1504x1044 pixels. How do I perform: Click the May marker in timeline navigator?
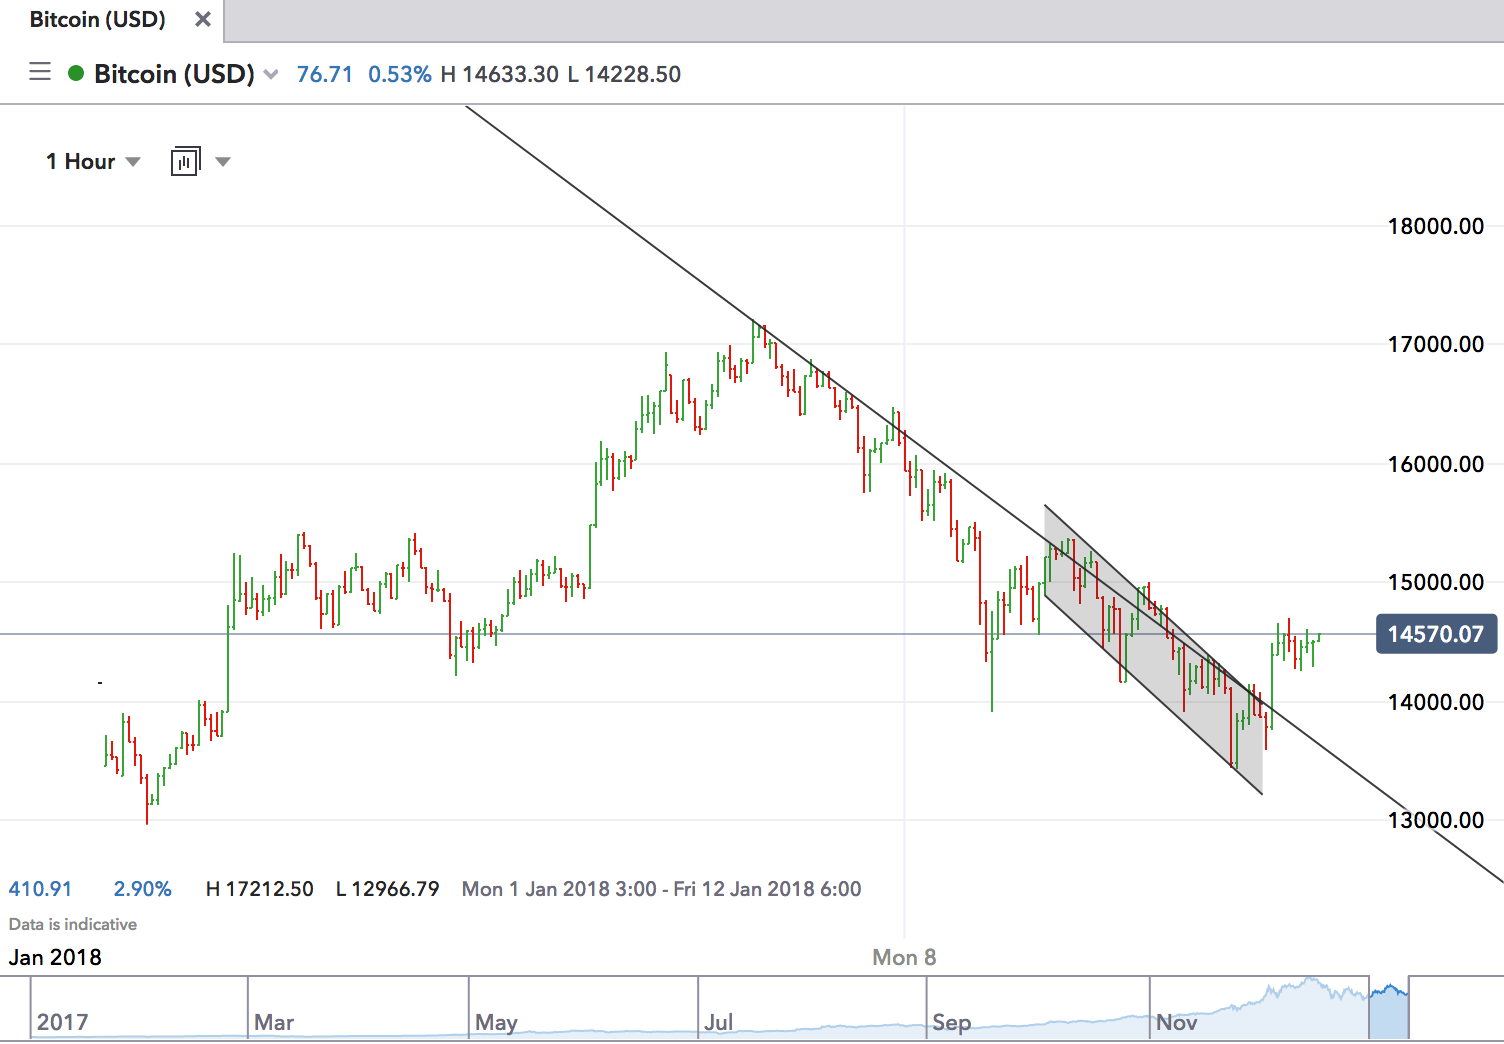click(496, 1022)
